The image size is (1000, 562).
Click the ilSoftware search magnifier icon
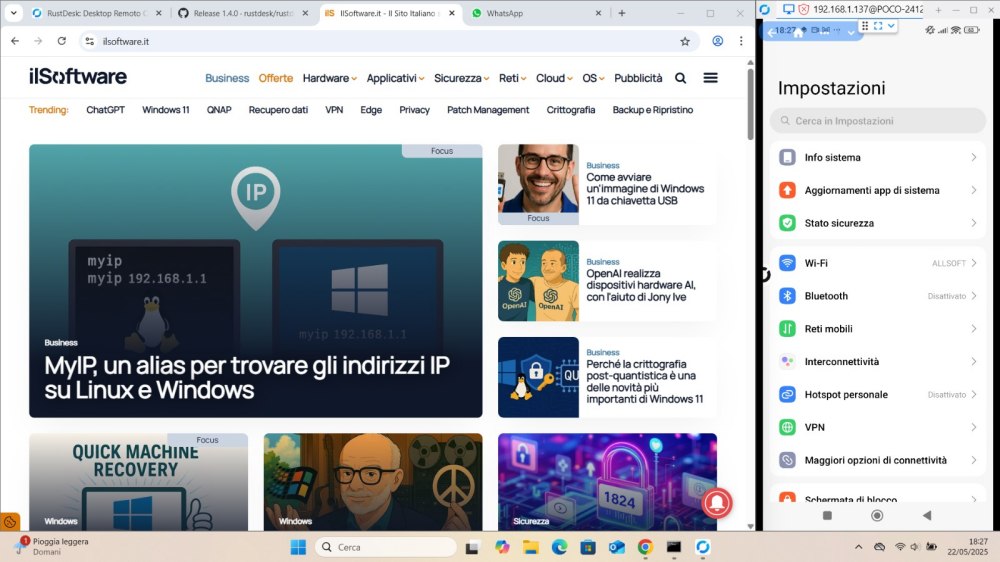(680, 78)
